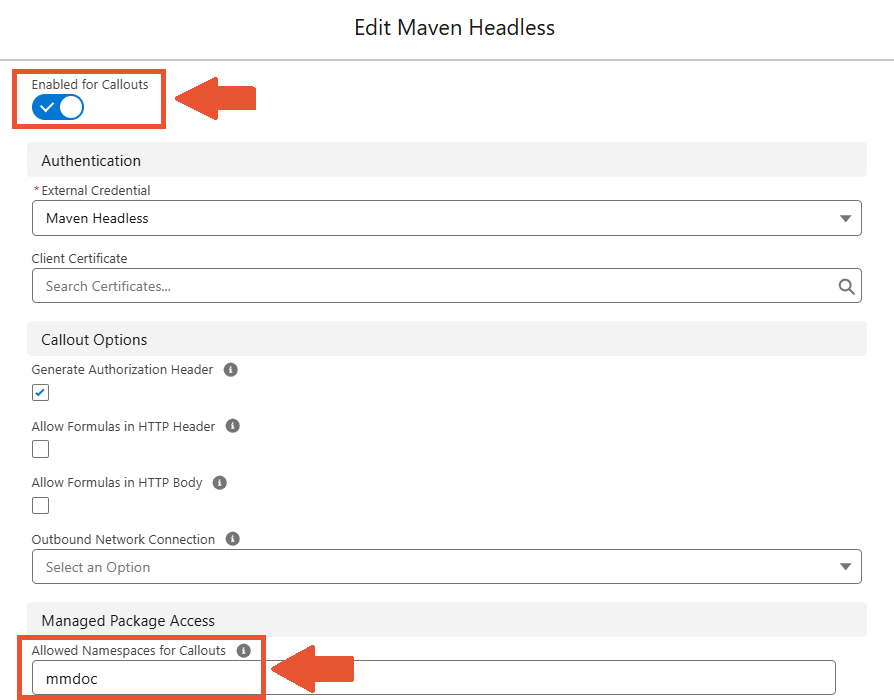The height and width of the screenshot is (700, 894).
Task: Toggle the Enabled for Callouts switch
Action: click(x=58, y=107)
